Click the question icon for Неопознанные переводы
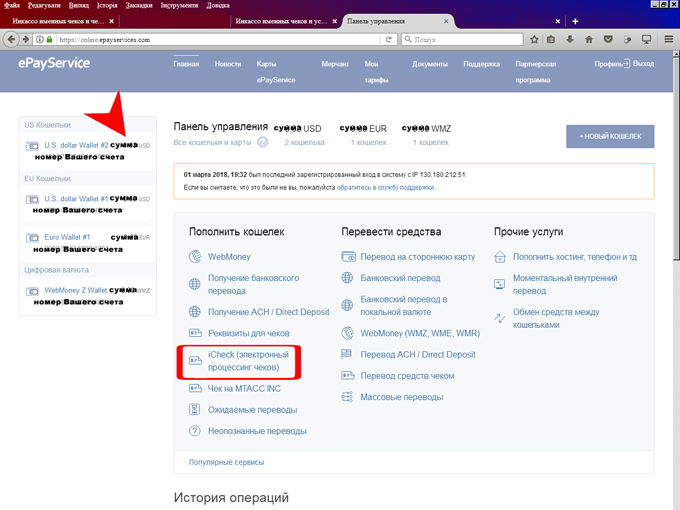This screenshot has height=510, width=680. [195, 431]
